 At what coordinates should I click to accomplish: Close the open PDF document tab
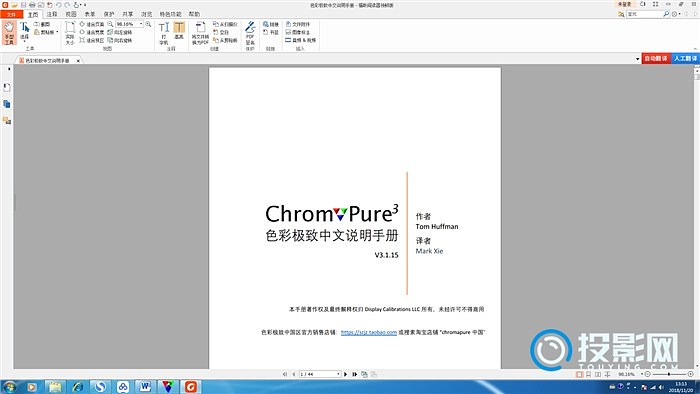pos(78,61)
